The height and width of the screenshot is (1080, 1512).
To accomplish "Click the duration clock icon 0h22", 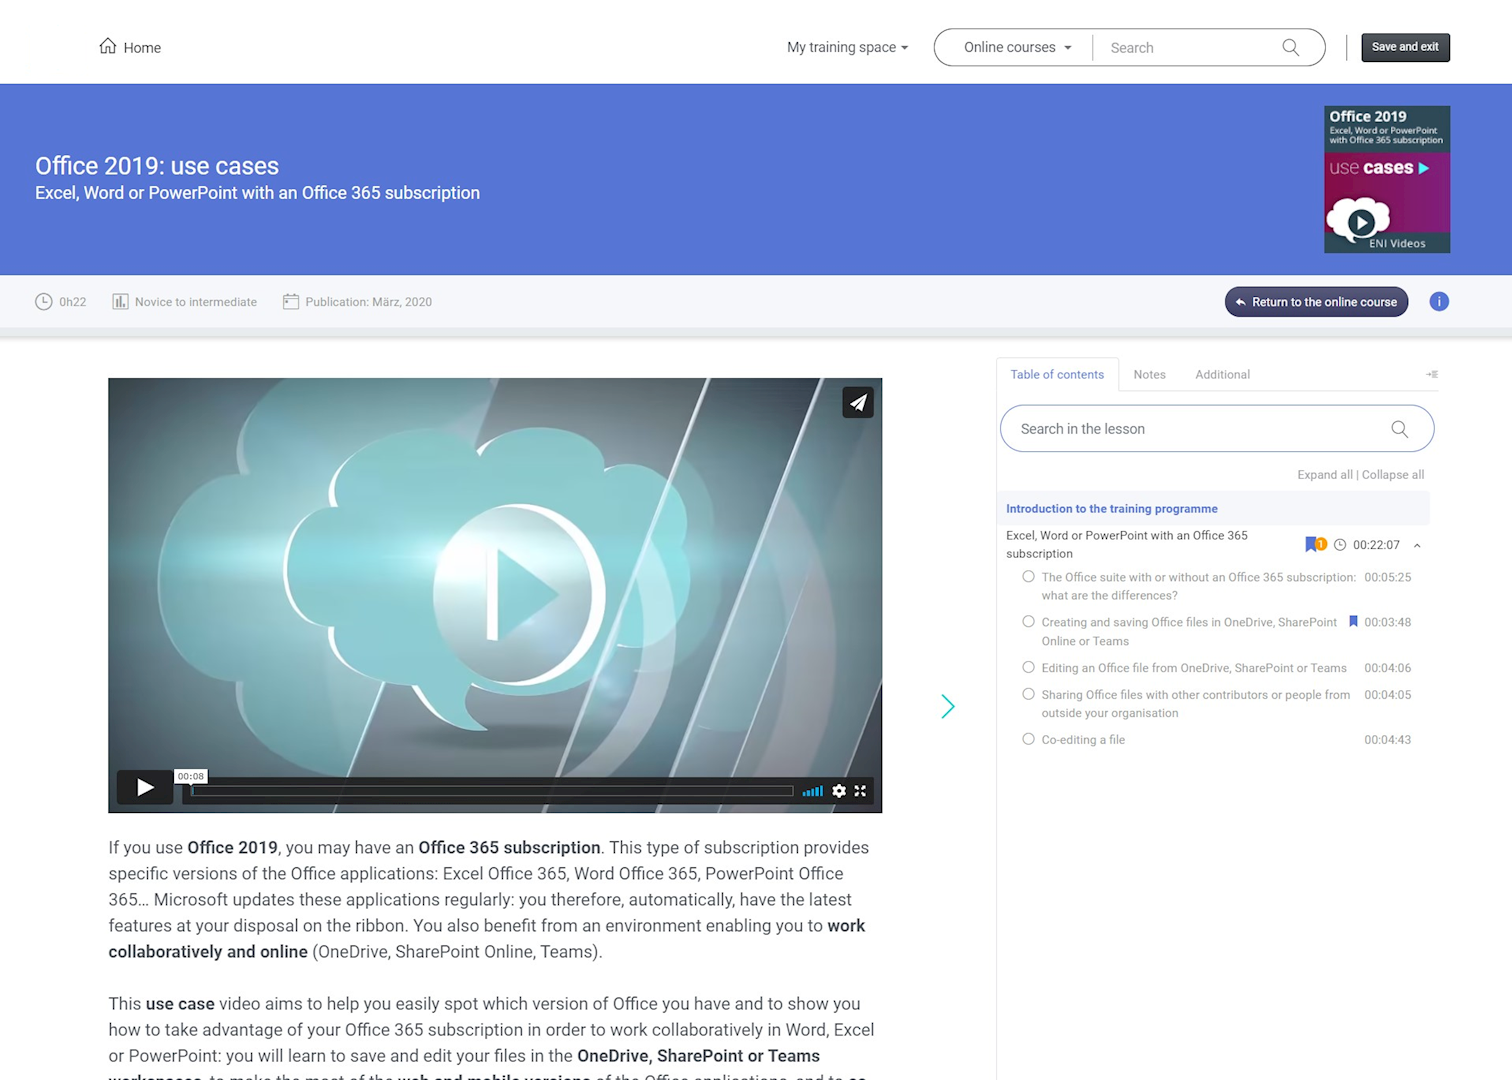I will (44, 302).
